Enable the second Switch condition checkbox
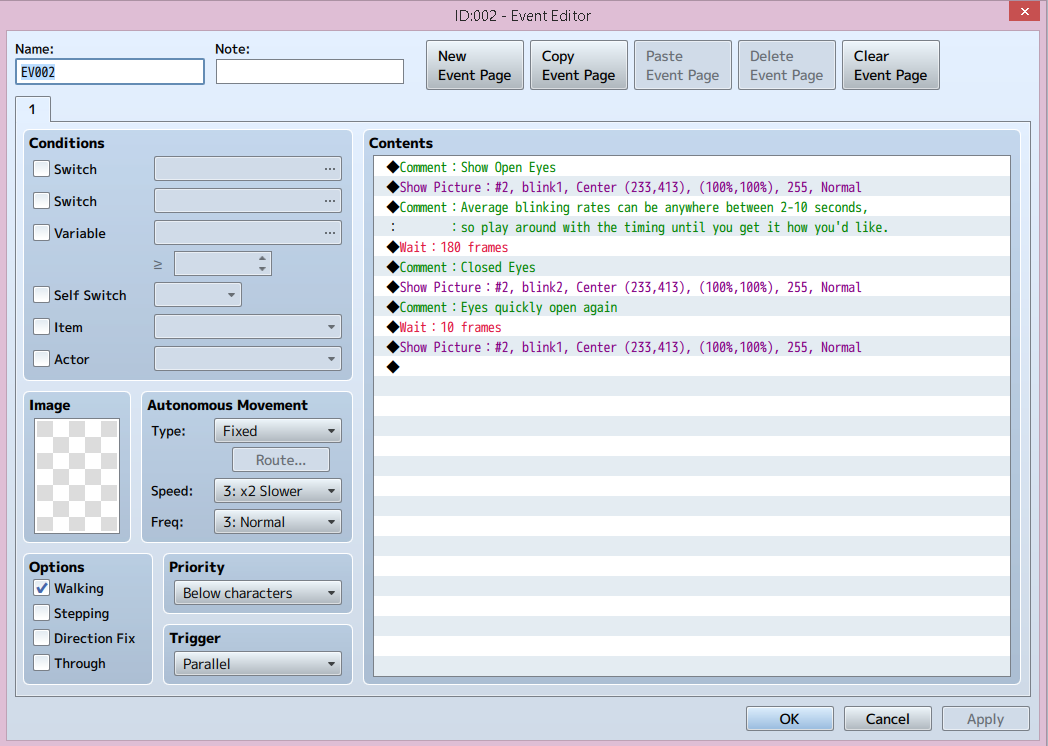The width and height of the screenshot is (1048, 746). tap(41, 201)
